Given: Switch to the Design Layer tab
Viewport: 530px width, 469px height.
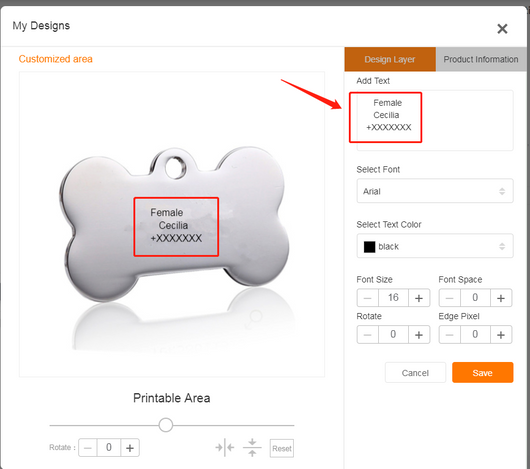Looking at the screenshot, I should [x=390, y=59].
